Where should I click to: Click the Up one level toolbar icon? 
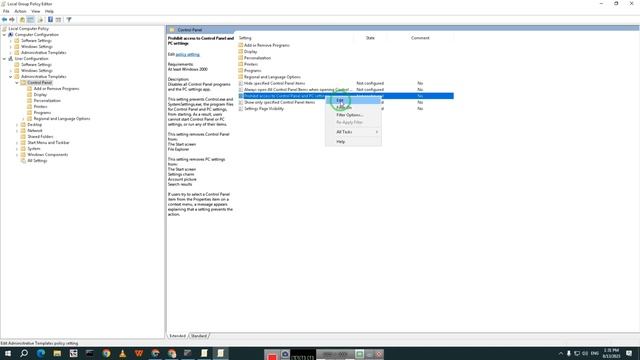click(22, 20)
